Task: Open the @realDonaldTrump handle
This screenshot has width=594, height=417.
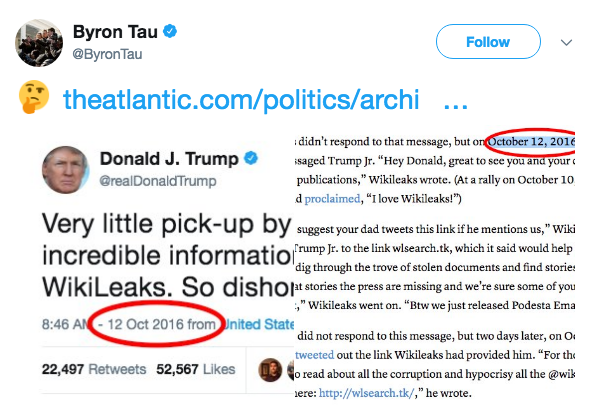Action: [158, 181]
